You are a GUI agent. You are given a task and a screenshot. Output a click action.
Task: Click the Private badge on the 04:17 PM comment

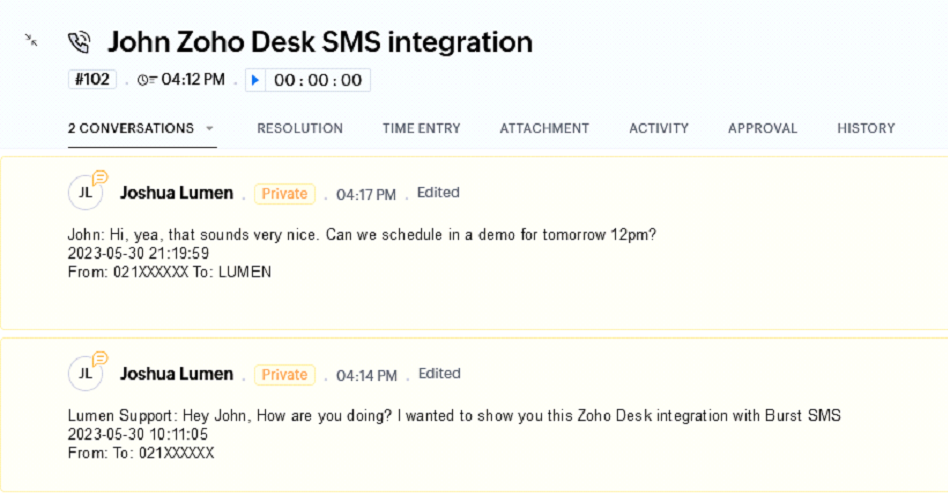click(284, 194)
